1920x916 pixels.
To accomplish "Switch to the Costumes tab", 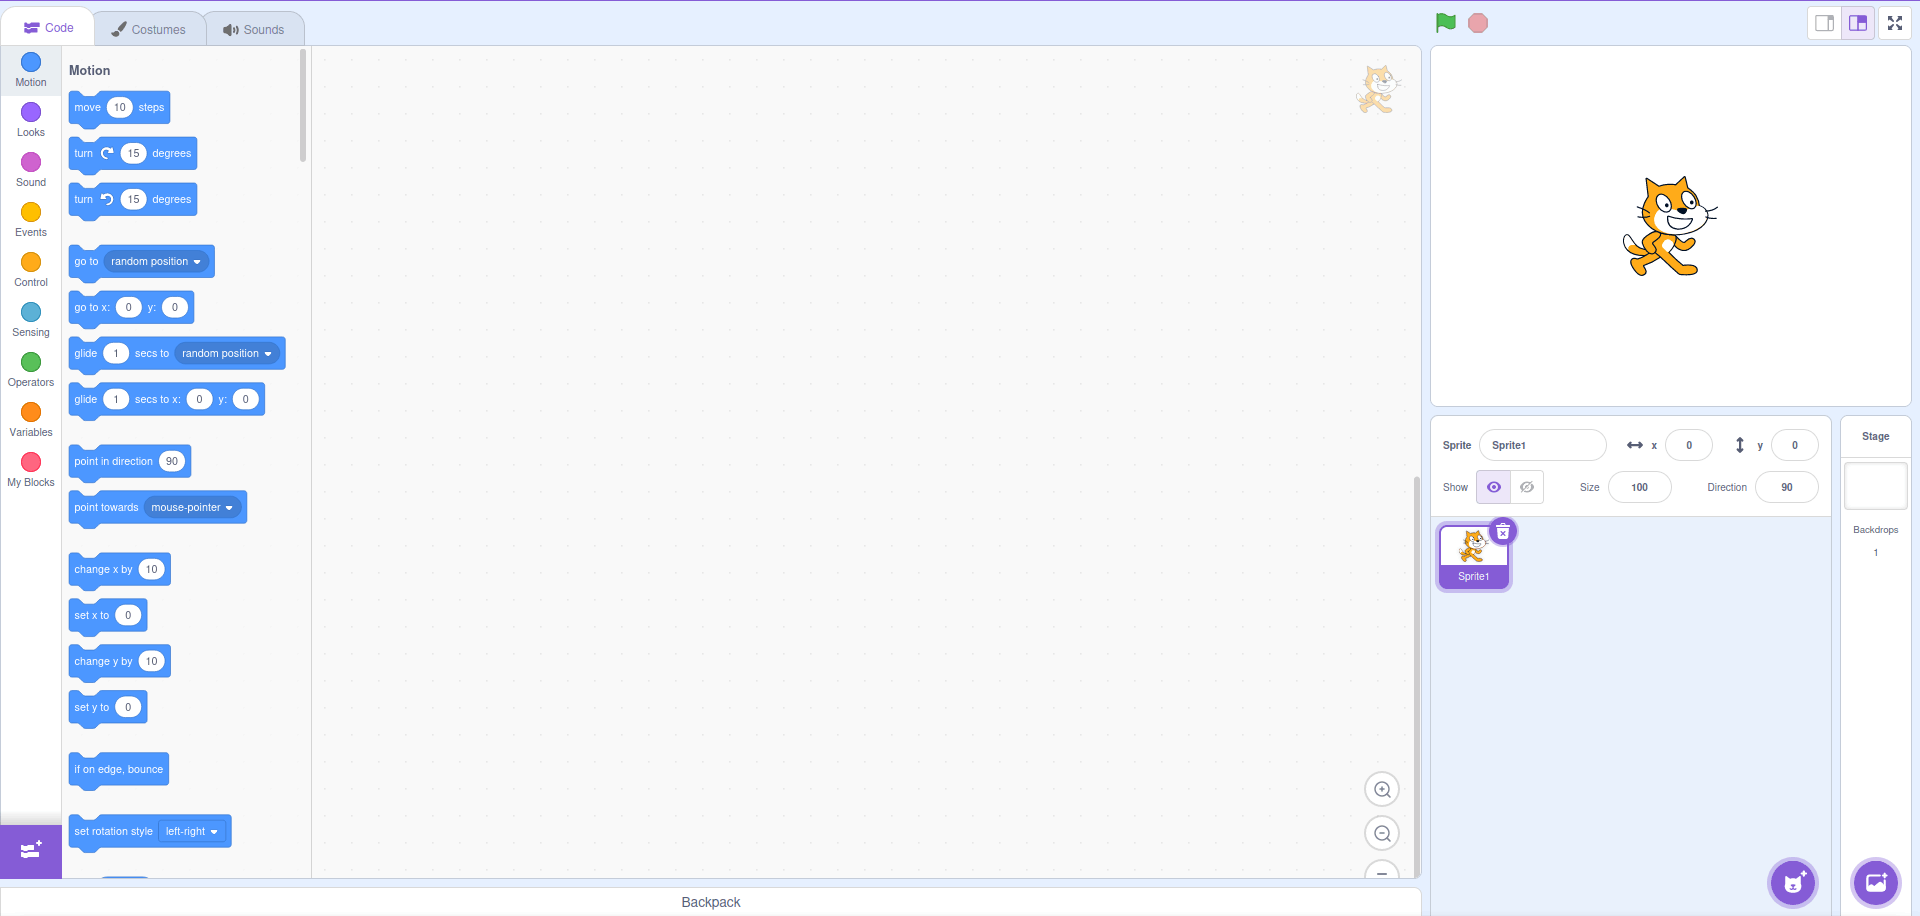I will pos(149,29).
